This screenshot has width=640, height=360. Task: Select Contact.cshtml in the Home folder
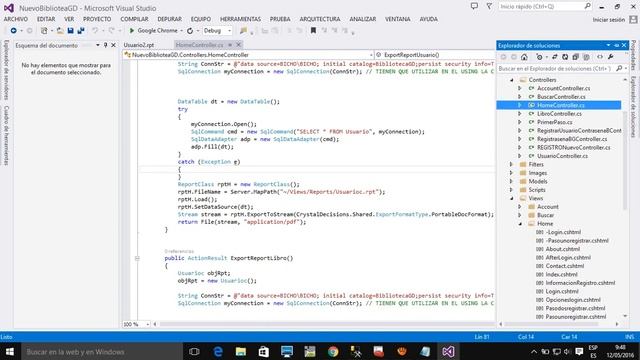pos(564,266)
